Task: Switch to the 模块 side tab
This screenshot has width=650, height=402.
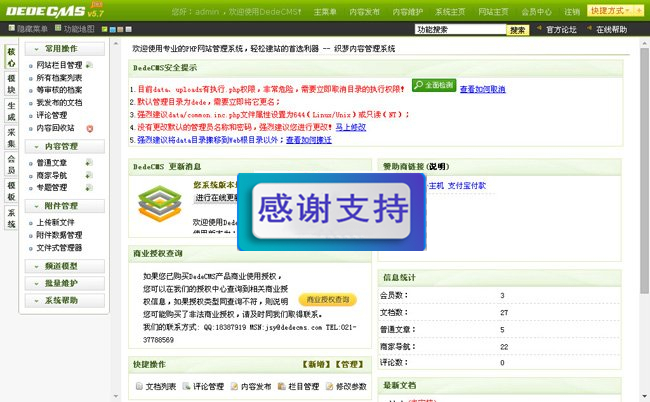Action: (11, 84)
